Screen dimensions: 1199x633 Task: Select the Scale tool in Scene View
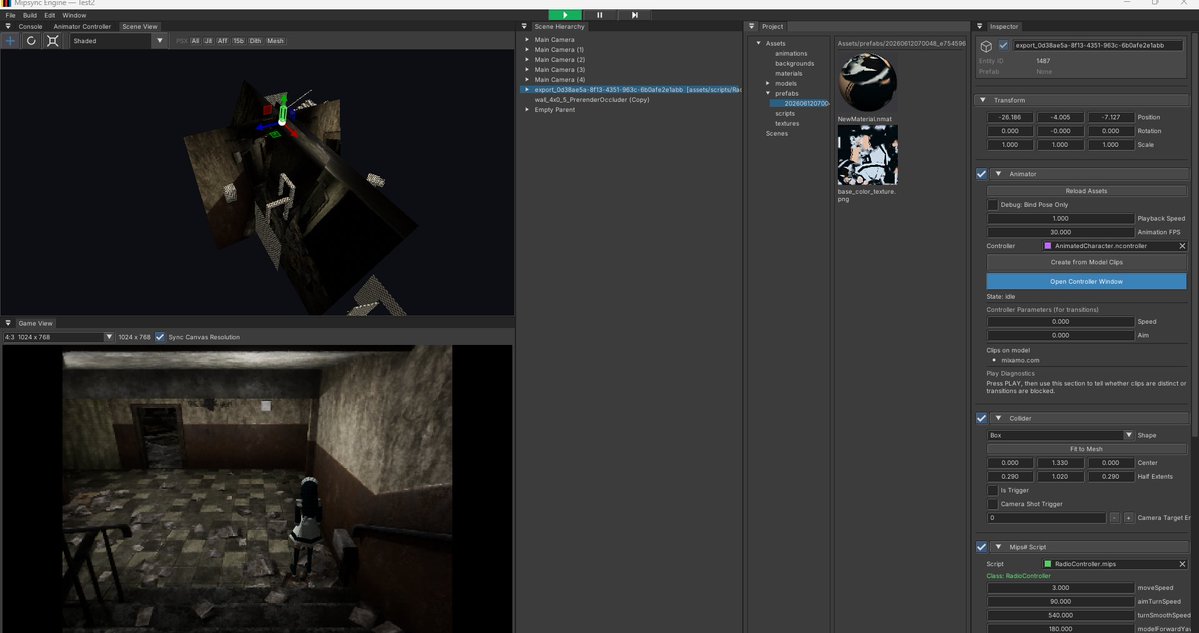coord(52,41)
